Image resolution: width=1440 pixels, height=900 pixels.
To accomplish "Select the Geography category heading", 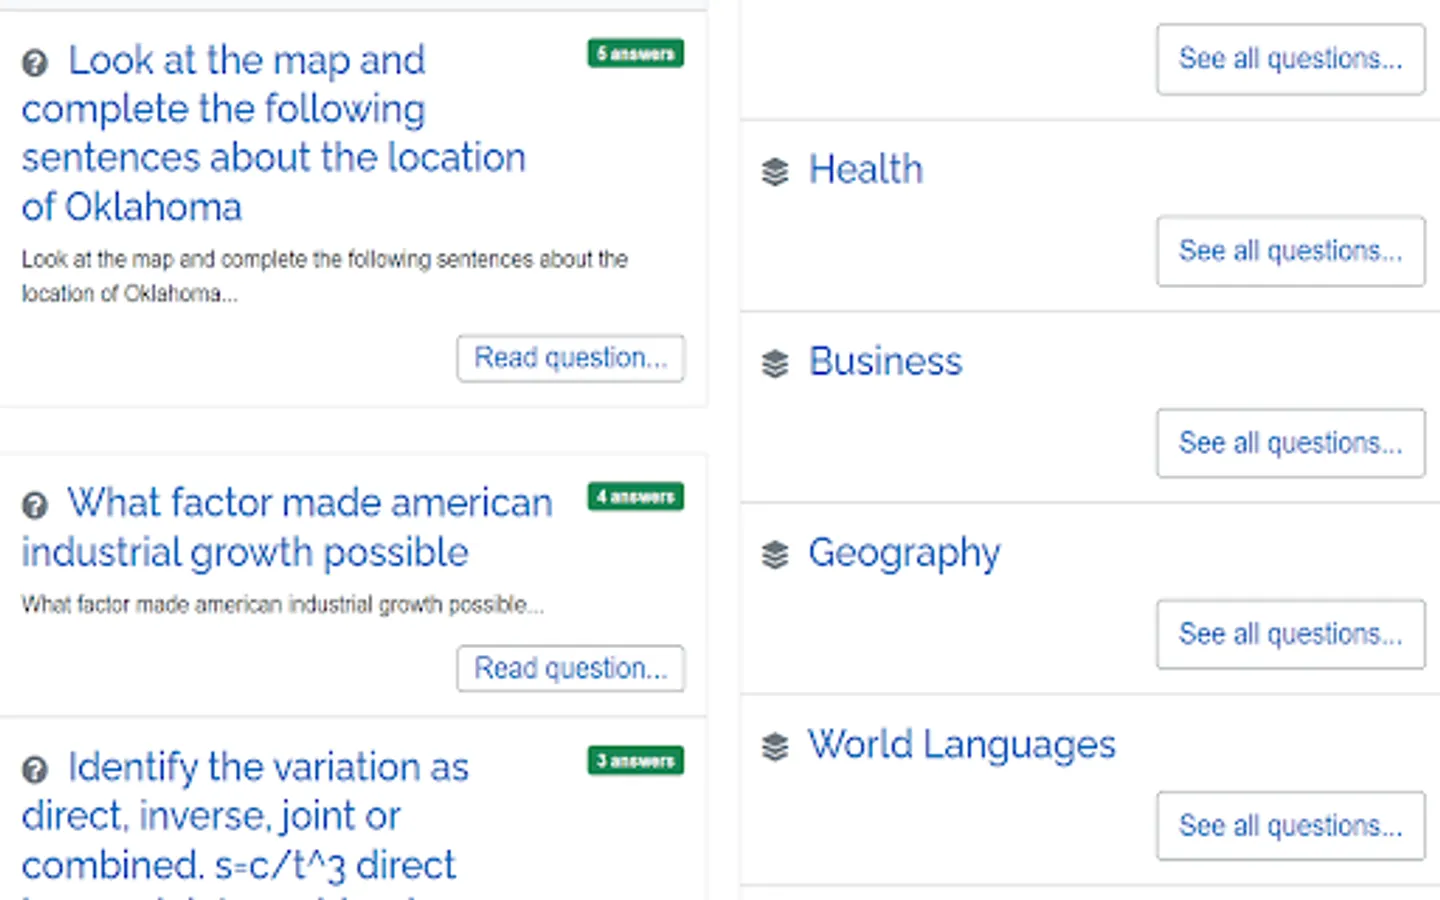I will (x=904, y=553).
